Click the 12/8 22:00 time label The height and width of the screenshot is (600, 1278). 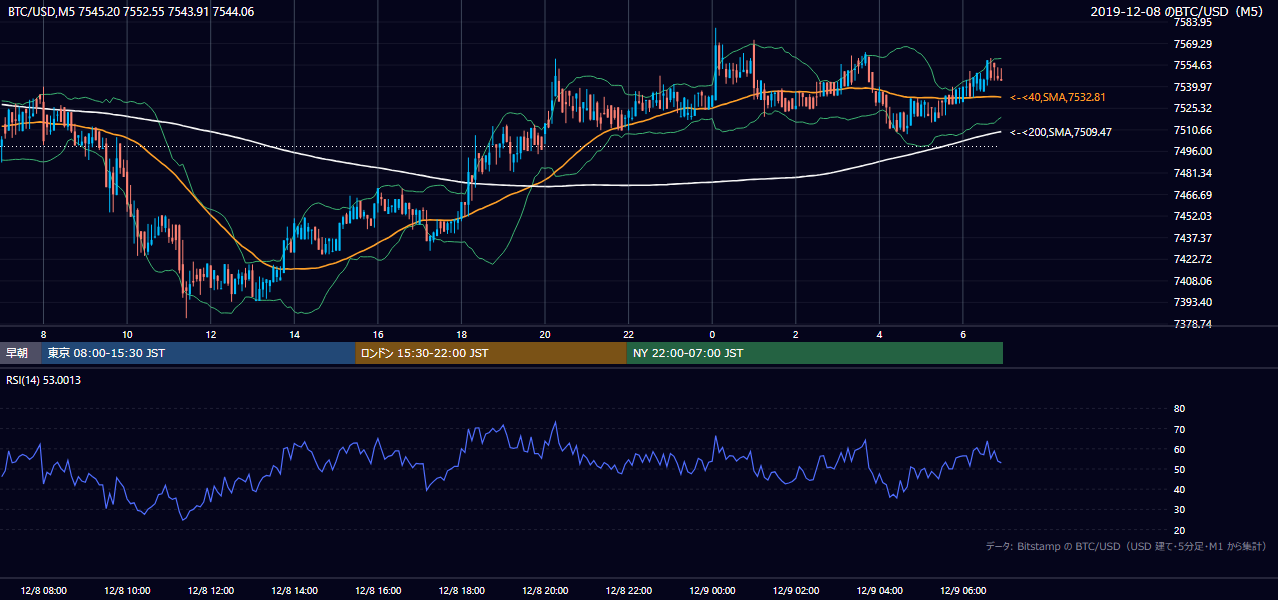tap(628, 590)
